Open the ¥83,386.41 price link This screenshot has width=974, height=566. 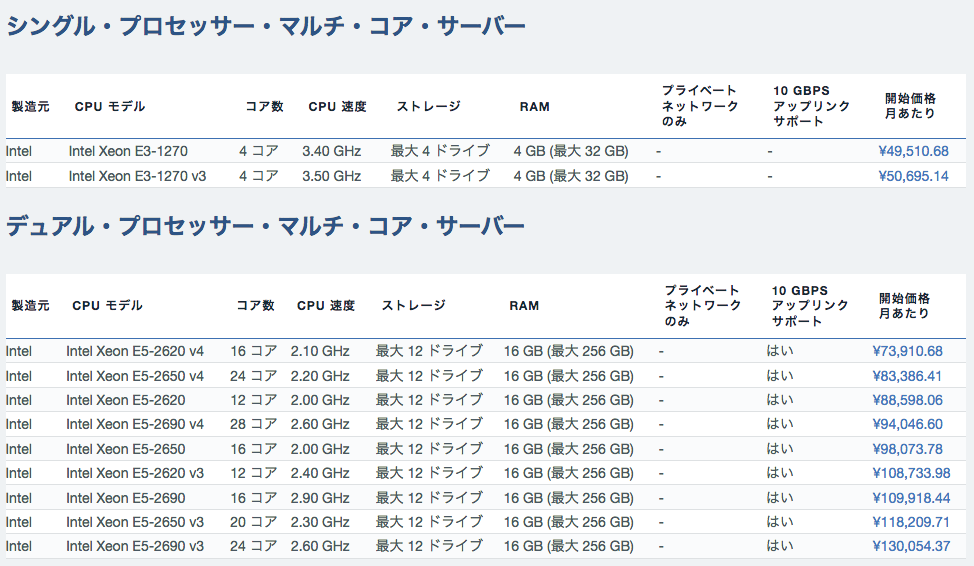click(907, 376)
